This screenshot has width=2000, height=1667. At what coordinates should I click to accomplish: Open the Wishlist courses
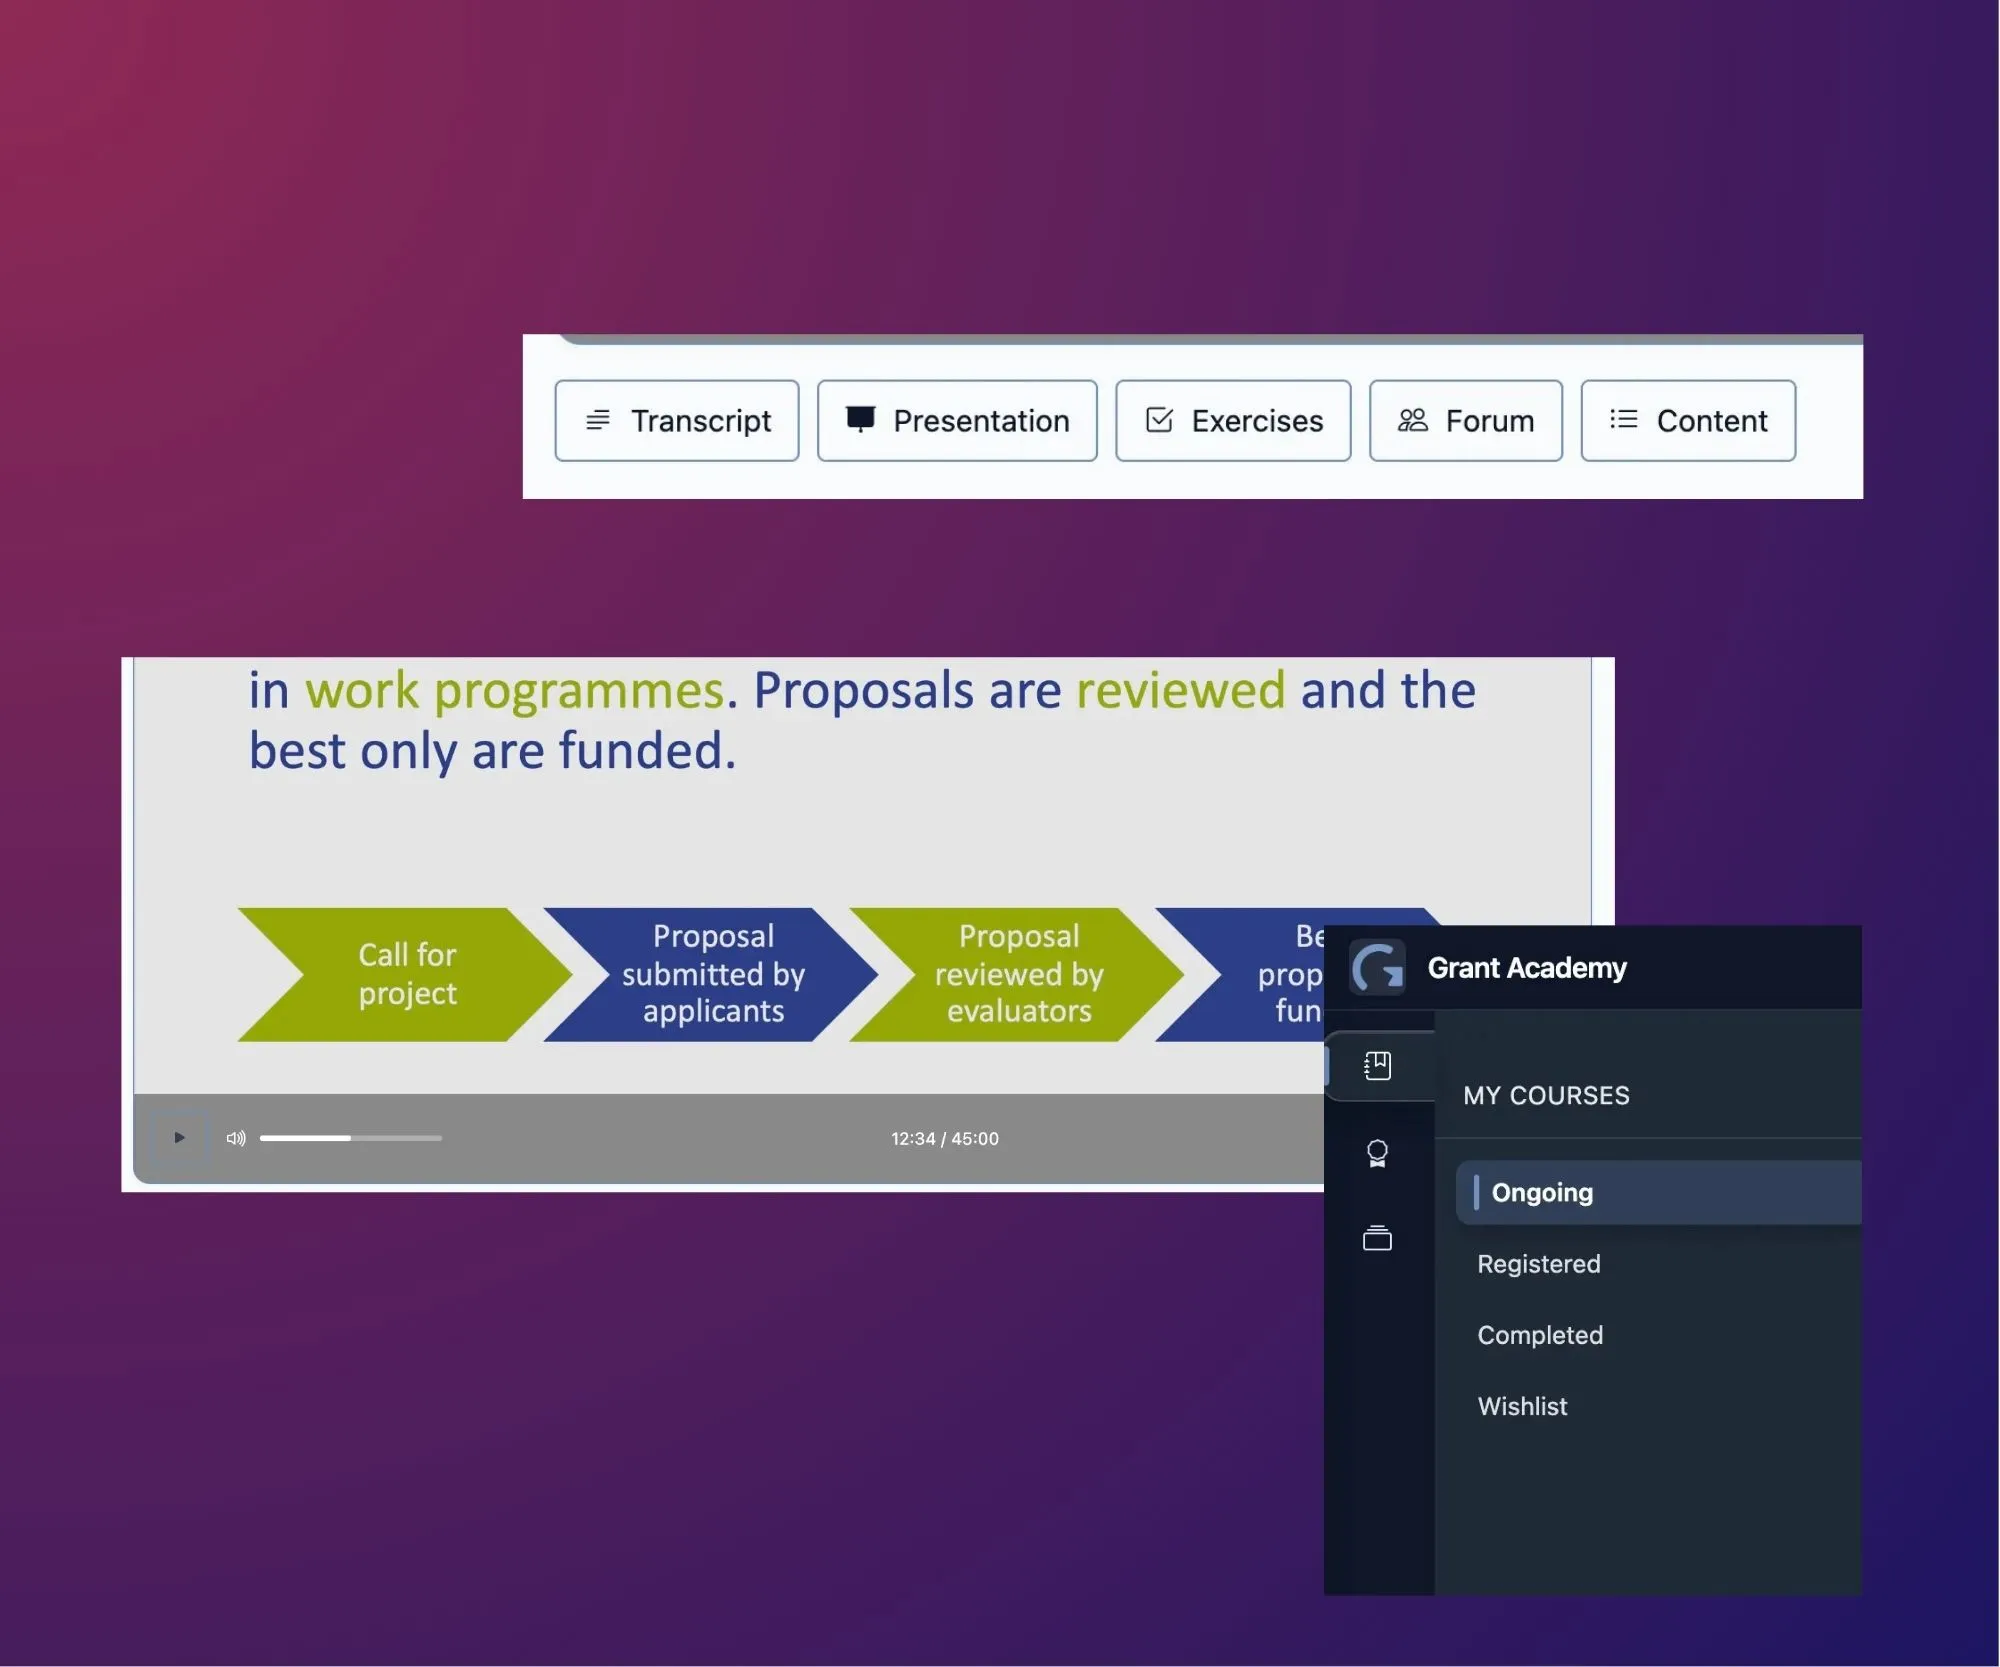[1522, 1406]
